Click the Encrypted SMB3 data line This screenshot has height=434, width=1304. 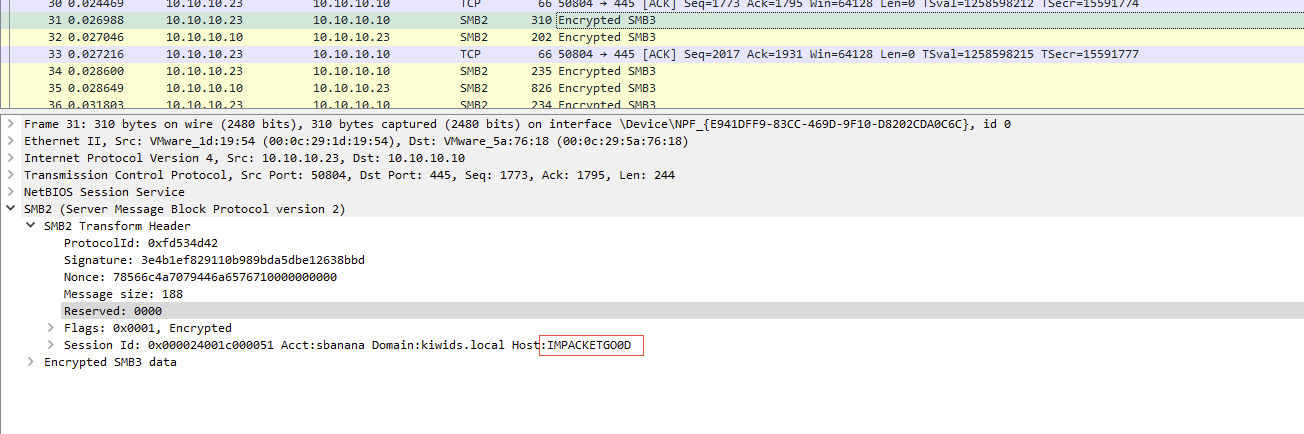click(x=110, y=362)
